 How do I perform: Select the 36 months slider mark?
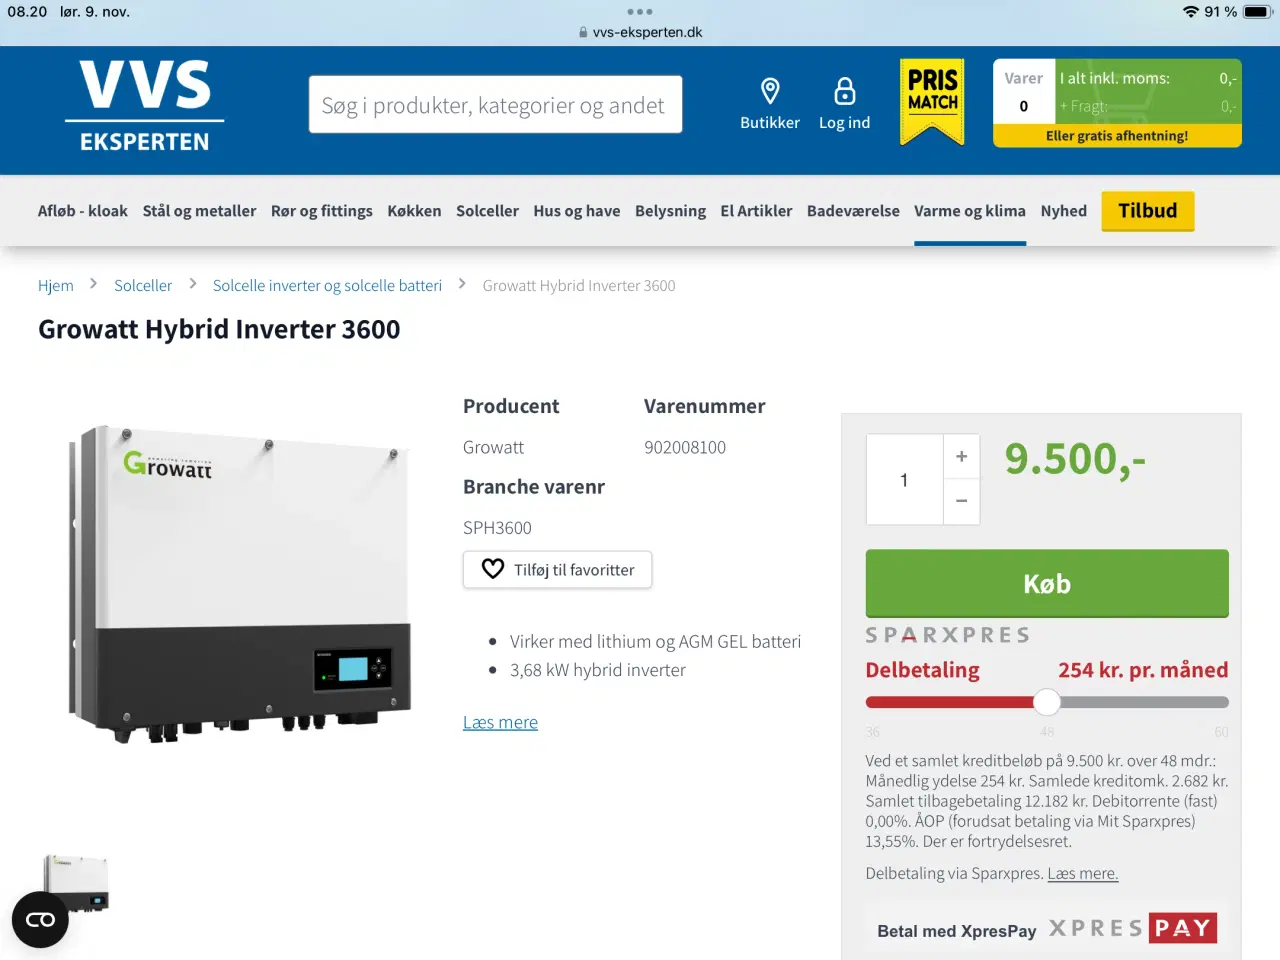873,732
